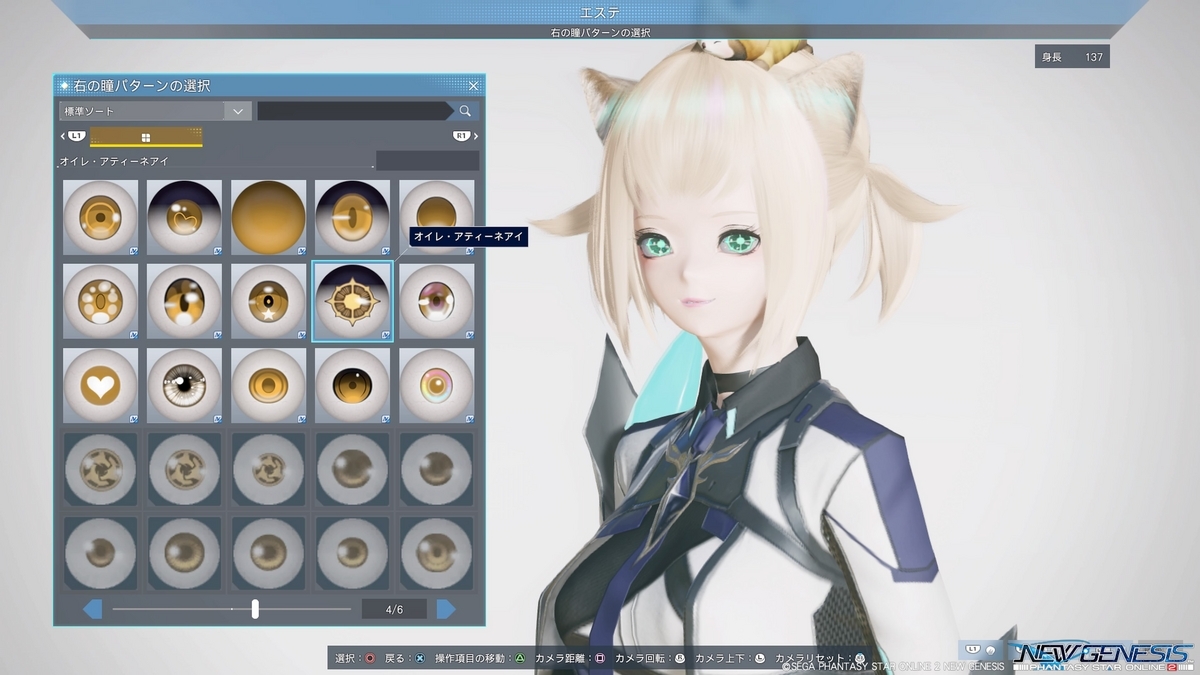Viewport: 1200px width, 675px height.
Task: Select the pinkish iridescent eye pattern
Action: [437, 301]
